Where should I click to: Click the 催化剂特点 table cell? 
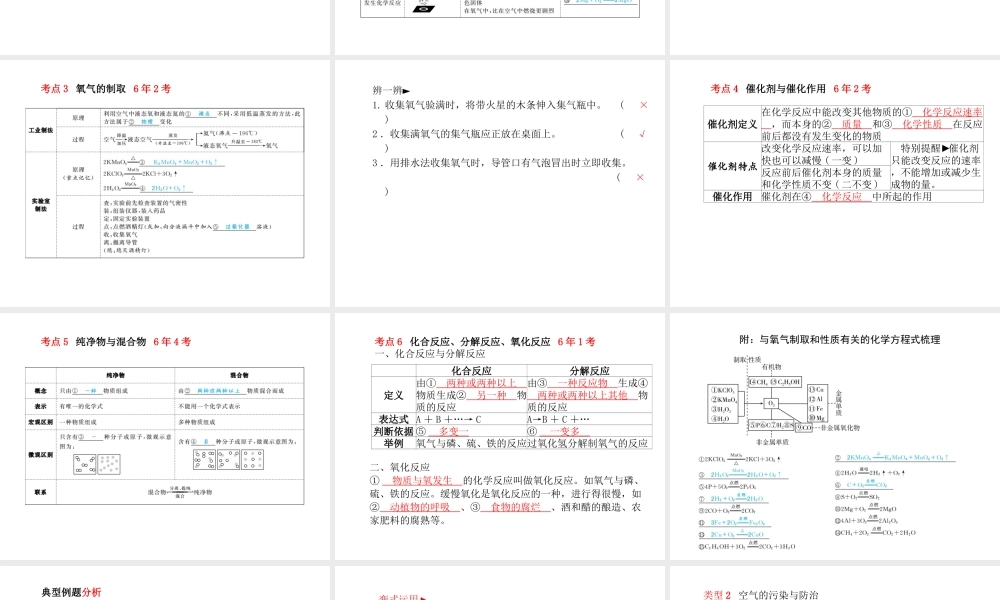pyautogui.click(x=732, y=166)
